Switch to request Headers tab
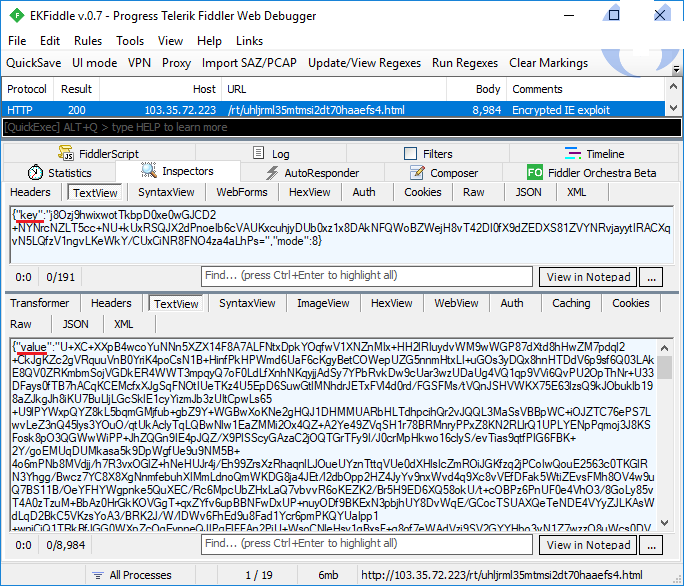The width and height of the screenshot is (684, 586). click(30, 192)
